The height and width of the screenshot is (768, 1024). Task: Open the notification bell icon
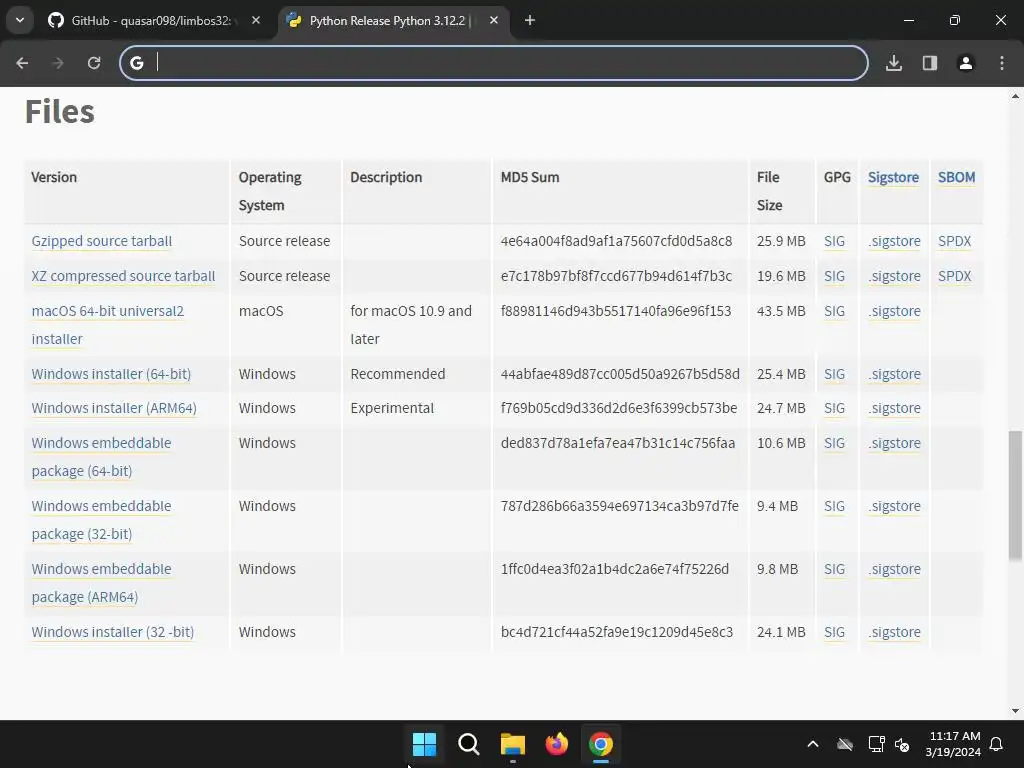click(996, 744)
